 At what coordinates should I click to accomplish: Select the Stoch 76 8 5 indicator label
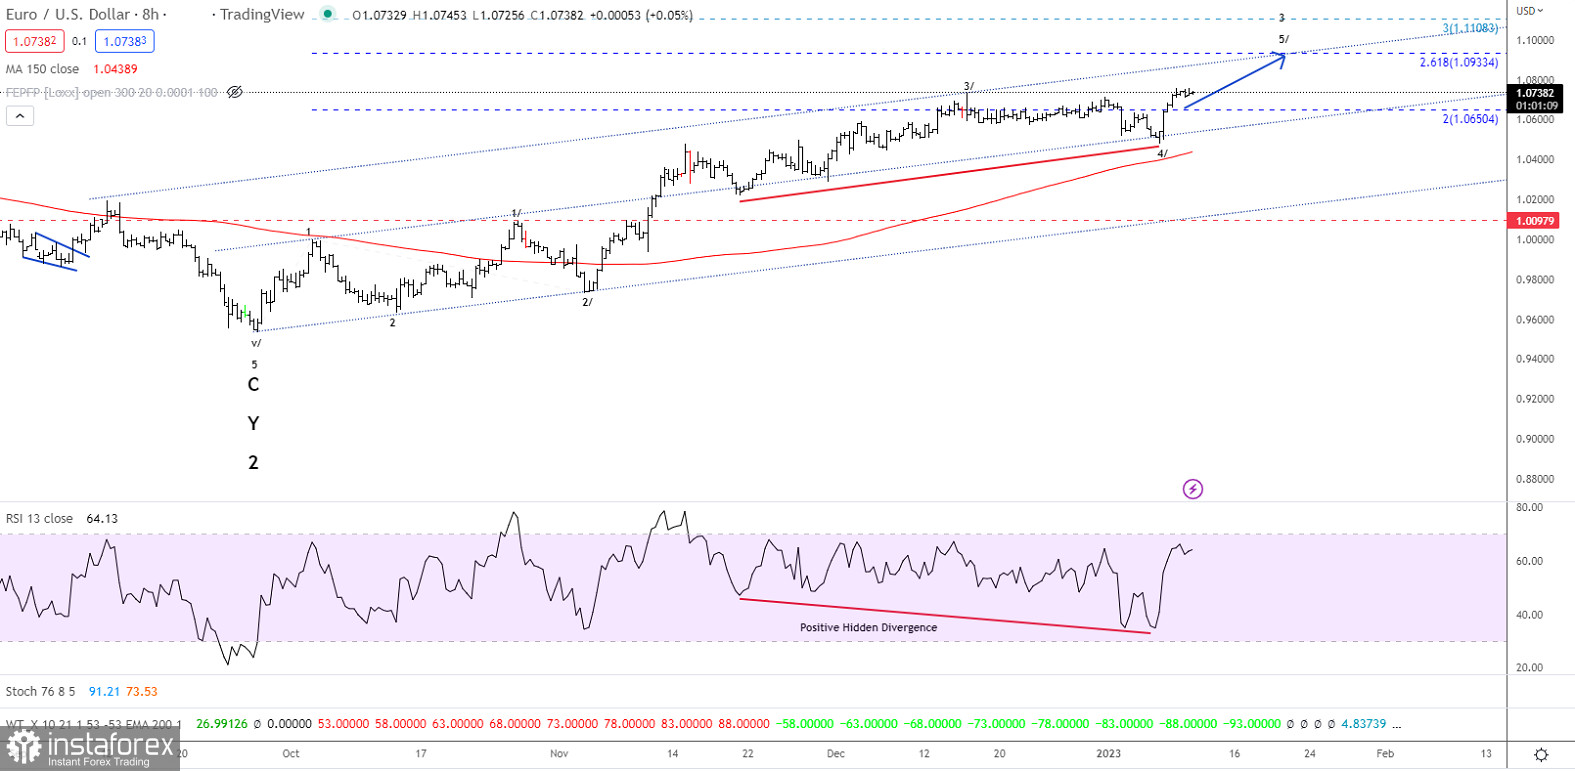point(41,691)
